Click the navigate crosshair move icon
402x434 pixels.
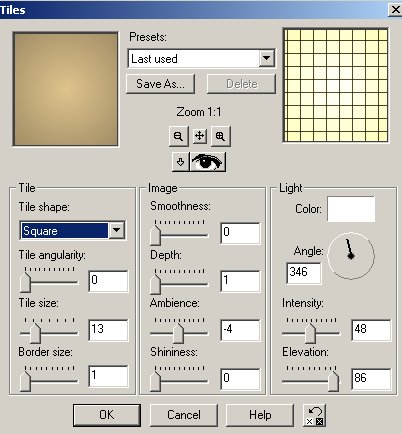point(199,136)
